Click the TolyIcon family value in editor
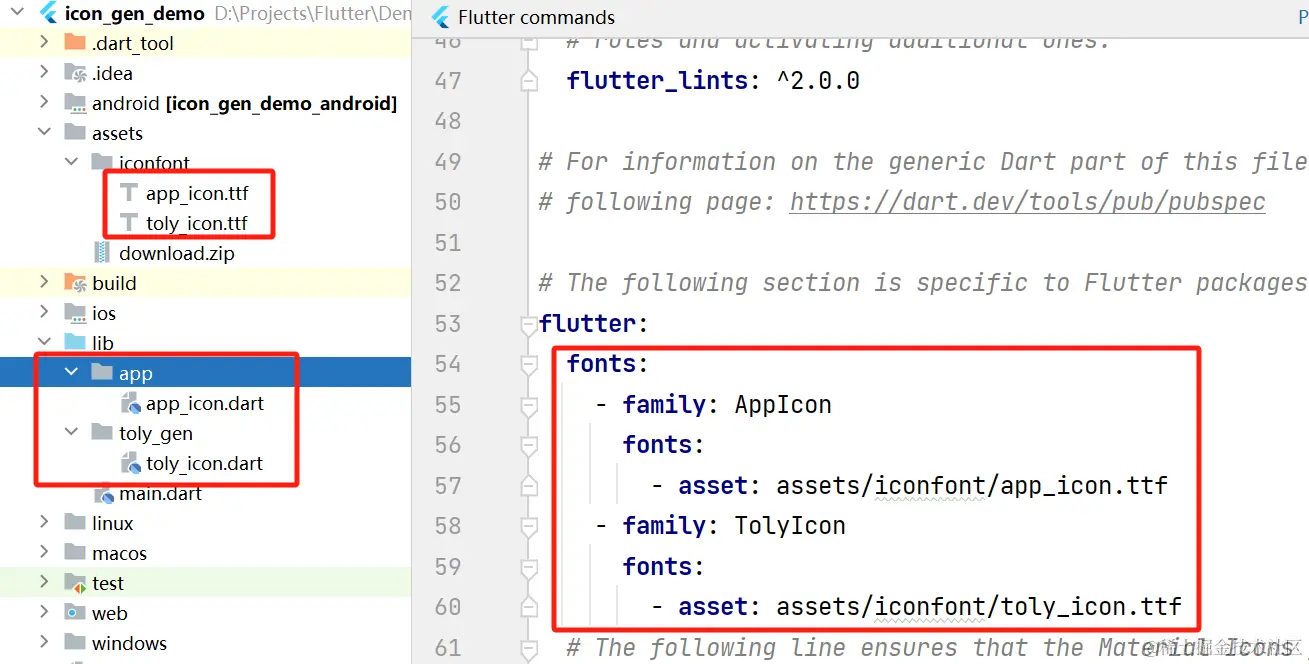This screenshot has width=1309, height=664. pos(790,526)
